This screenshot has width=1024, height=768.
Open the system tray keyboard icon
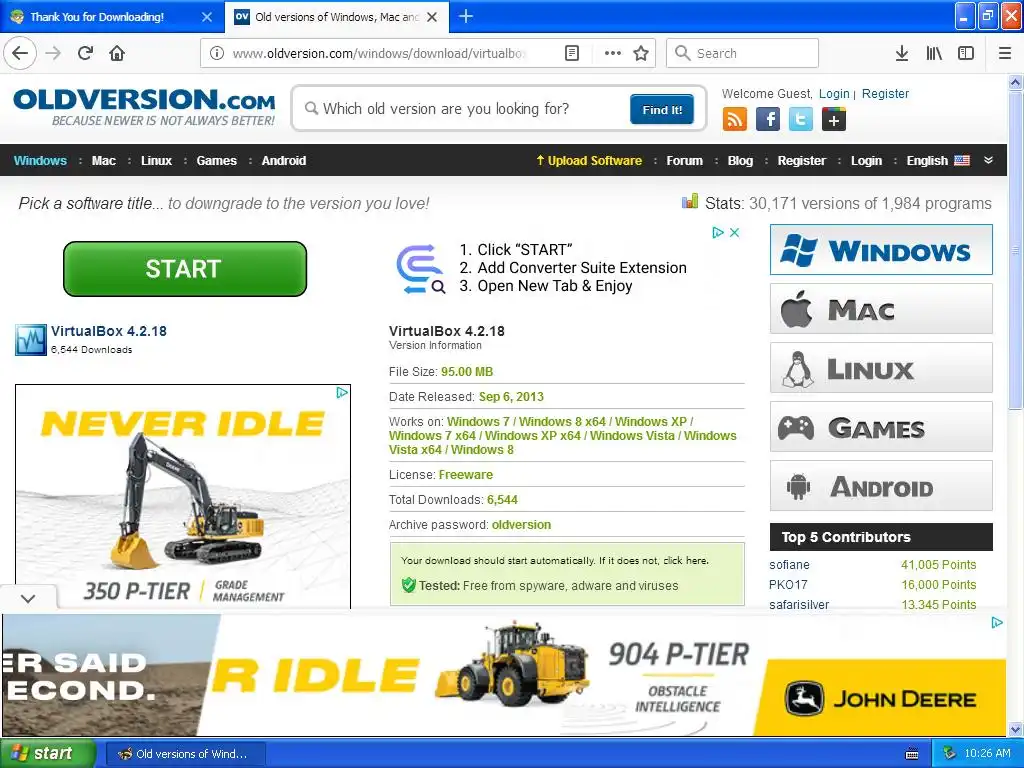point(912,754)
